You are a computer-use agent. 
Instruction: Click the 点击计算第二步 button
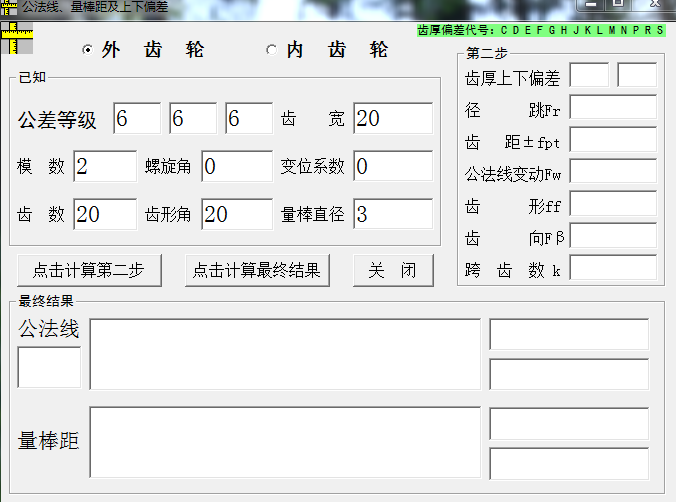tap(89, 270)
